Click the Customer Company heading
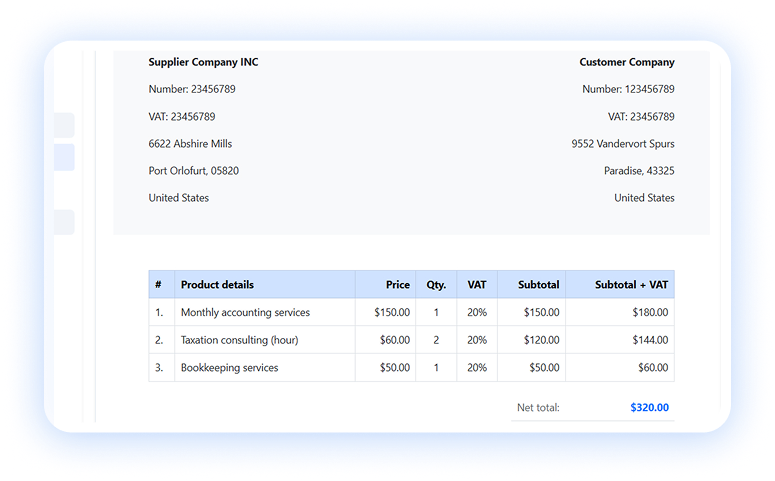 (x=626, y=62)
